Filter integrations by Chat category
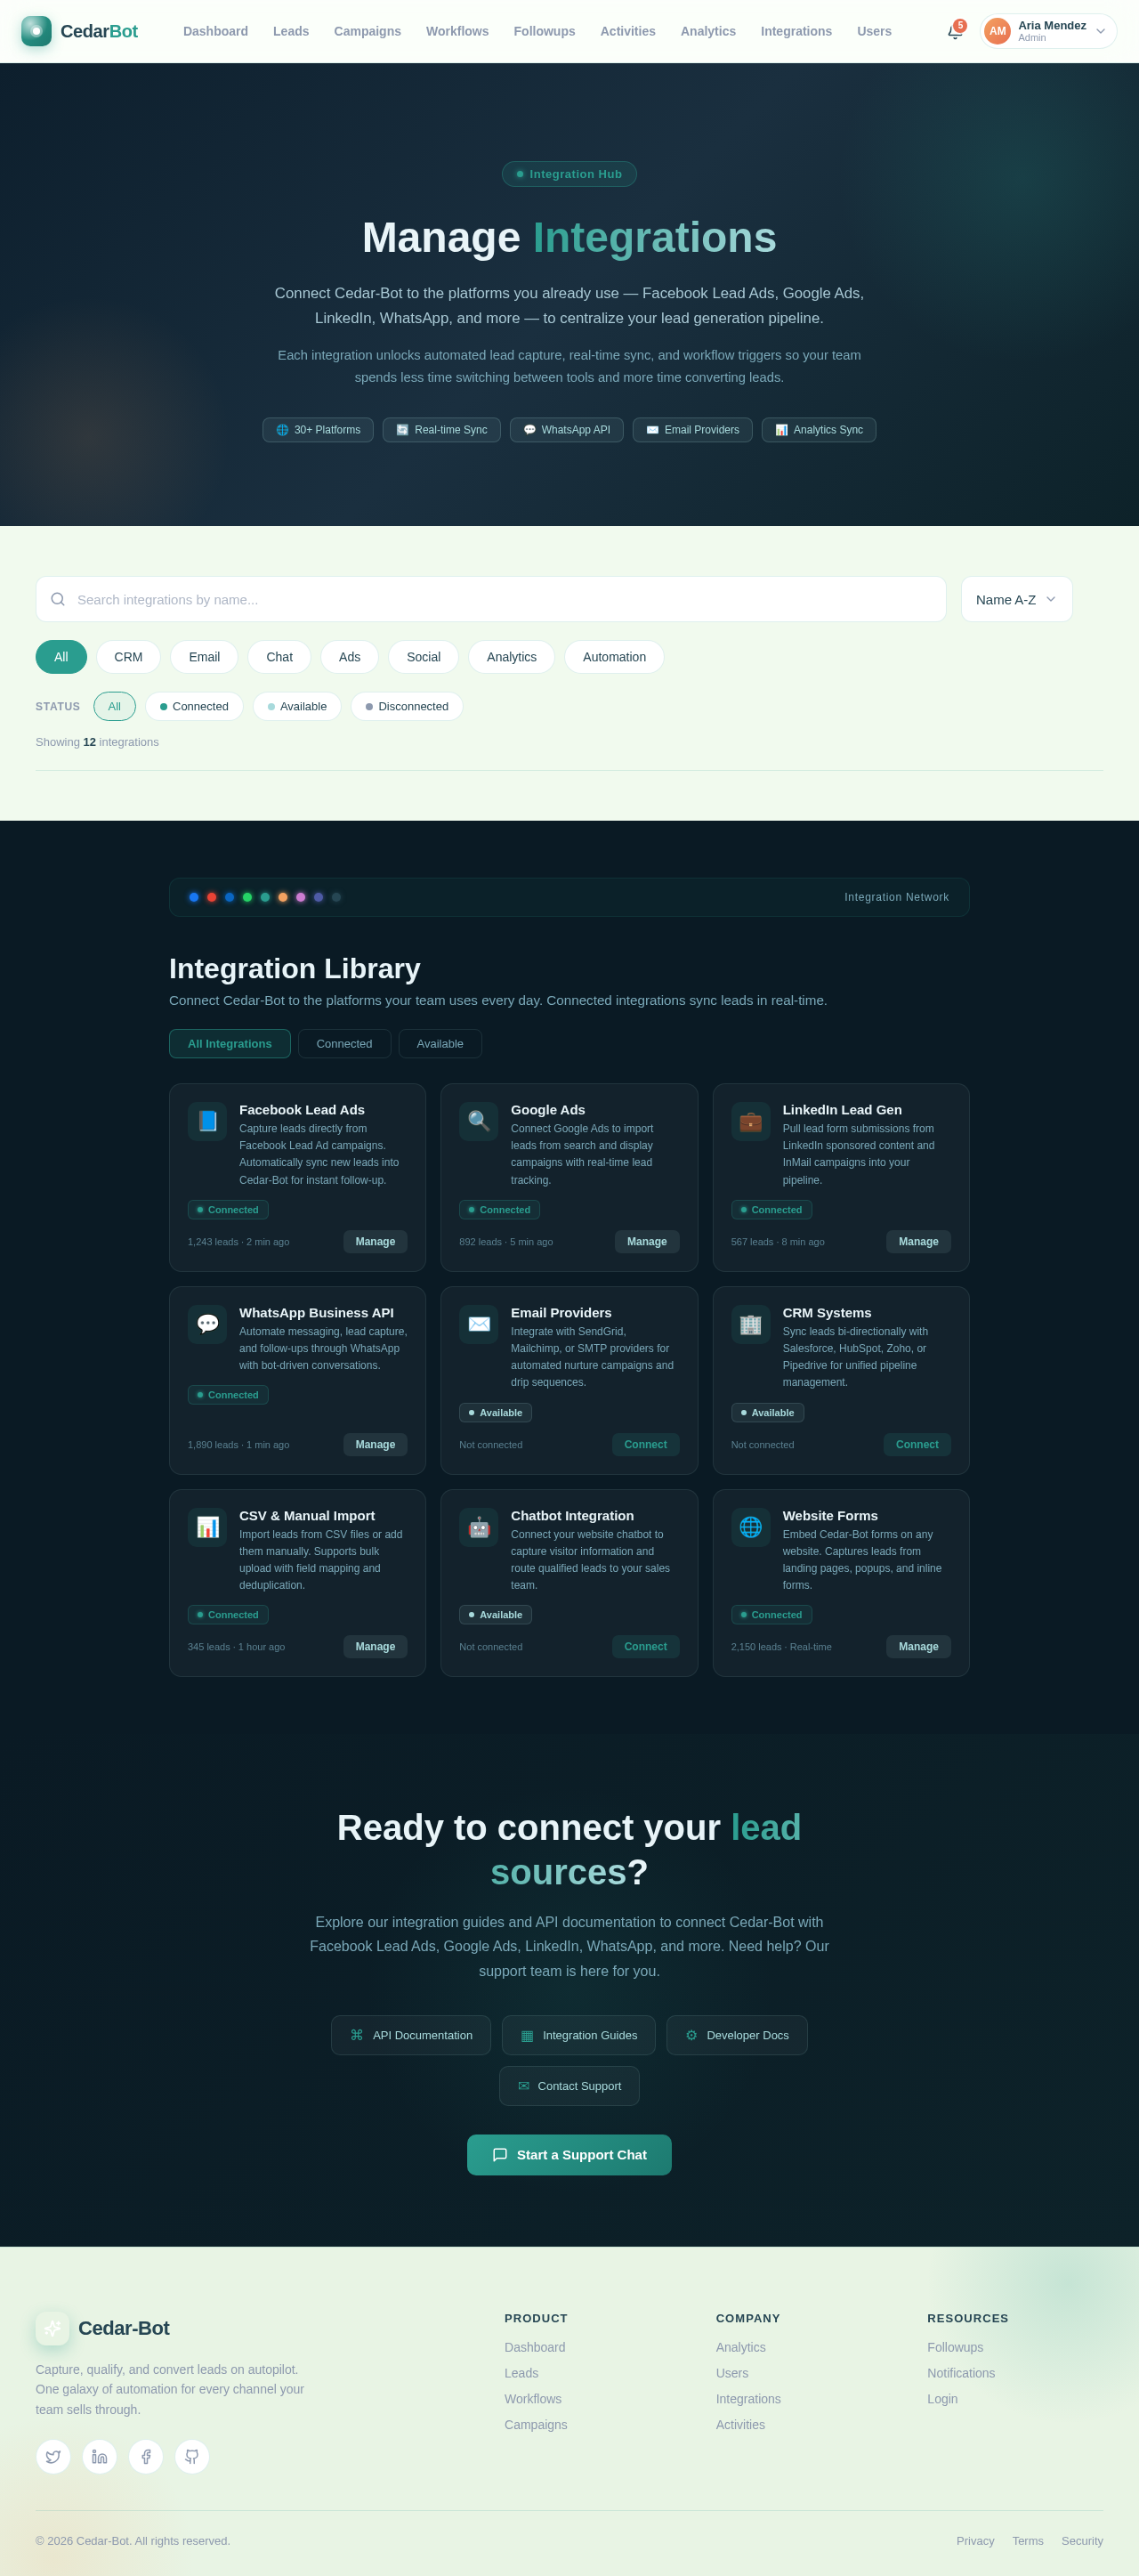The height and width of the screenshot is (2576, 1139). (x=279, y=657)
